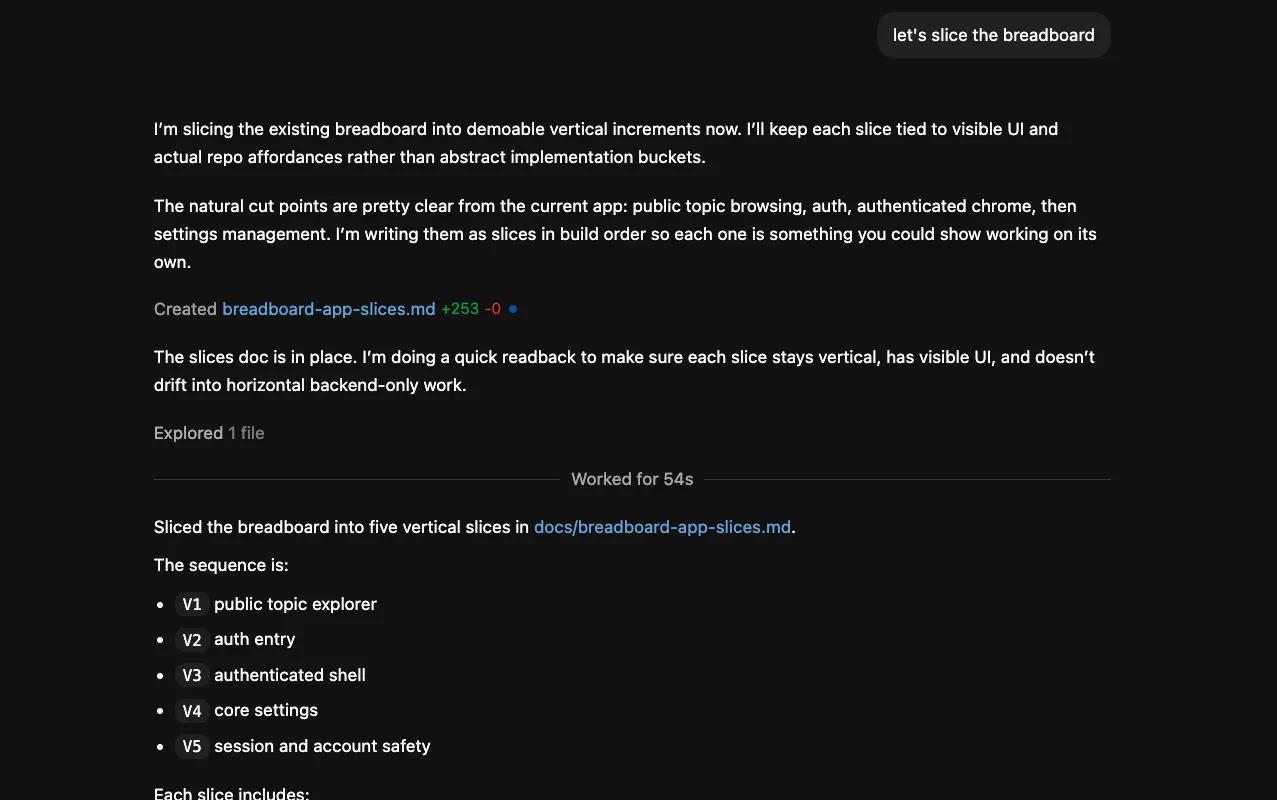
Task: Open the created breadboard-app-slices.md file link
Action: [328, 309]
